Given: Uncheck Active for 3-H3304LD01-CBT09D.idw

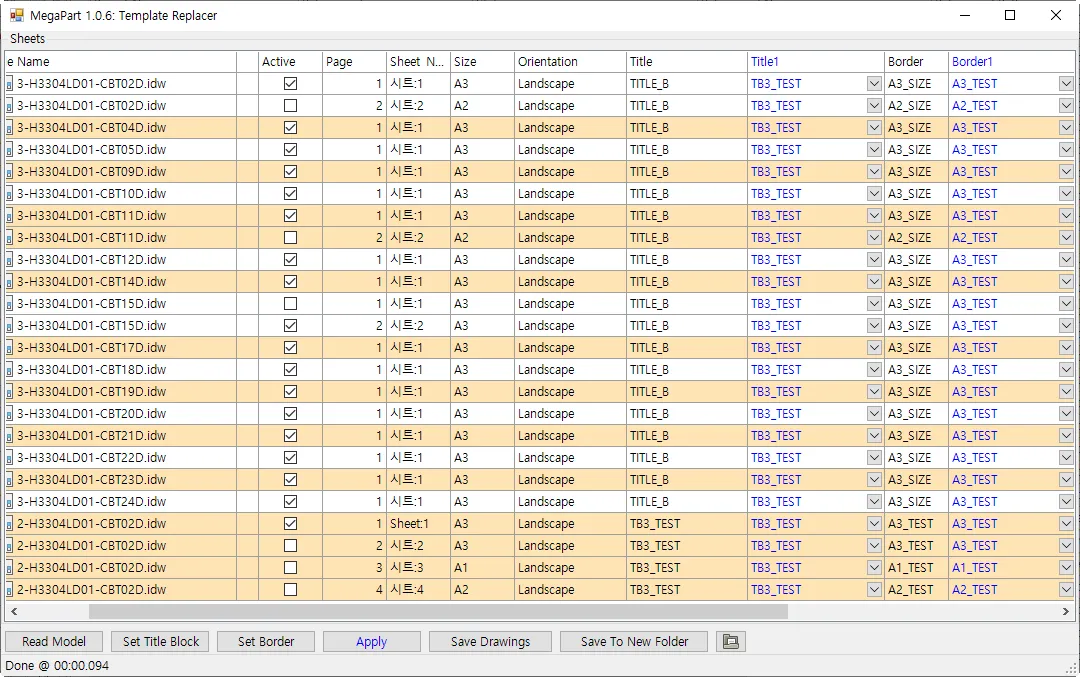Looking at the screenshot, I should (x=291, y=171).
